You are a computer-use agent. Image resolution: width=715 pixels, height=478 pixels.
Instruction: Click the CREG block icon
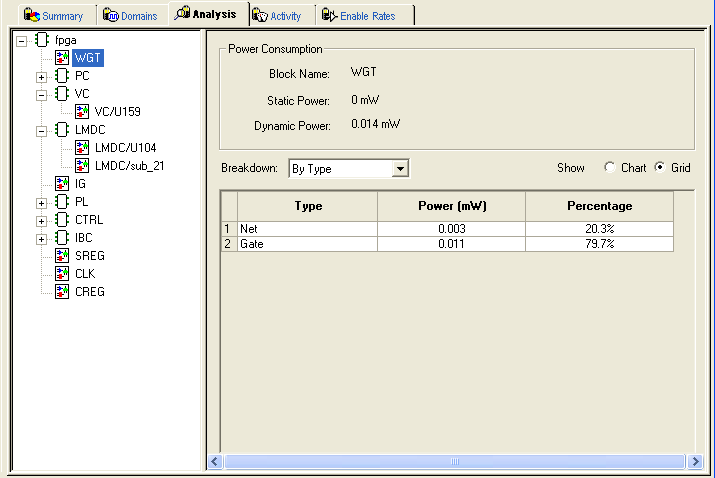62,292
